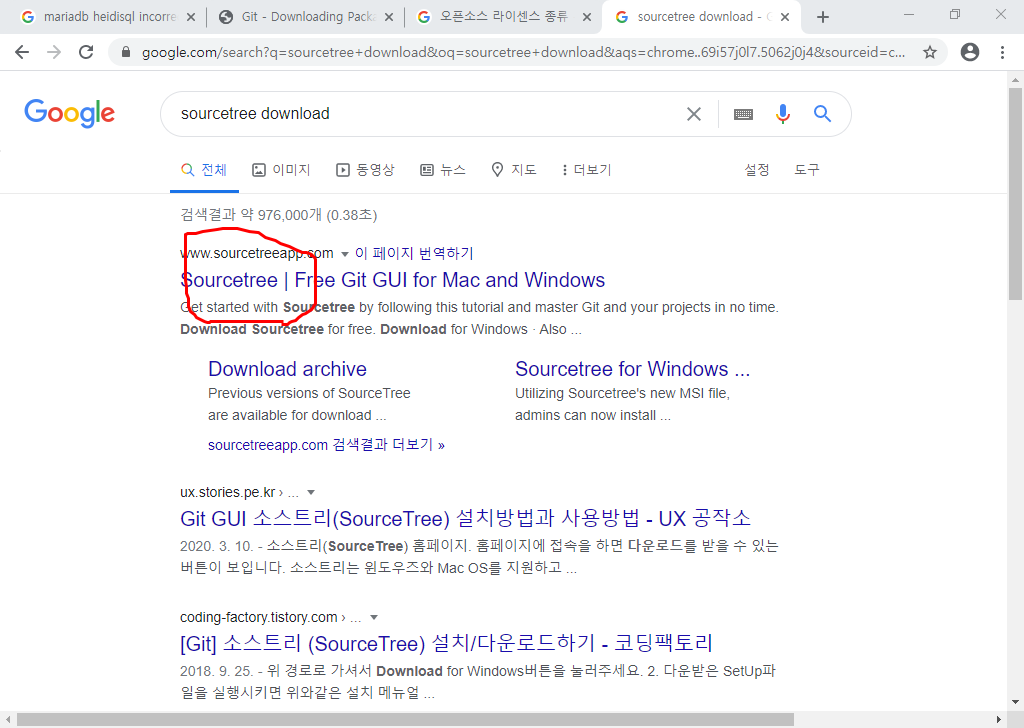
Task: Click the 검색결과 약 976,000개 text
Action: point(279,215)
